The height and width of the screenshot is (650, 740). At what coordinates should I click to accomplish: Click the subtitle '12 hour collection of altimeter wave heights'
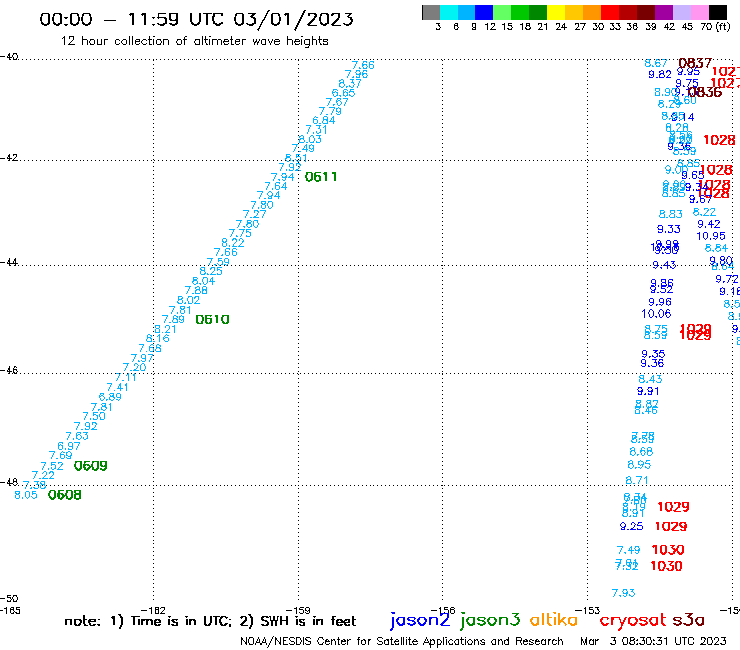tap(194, 41)
